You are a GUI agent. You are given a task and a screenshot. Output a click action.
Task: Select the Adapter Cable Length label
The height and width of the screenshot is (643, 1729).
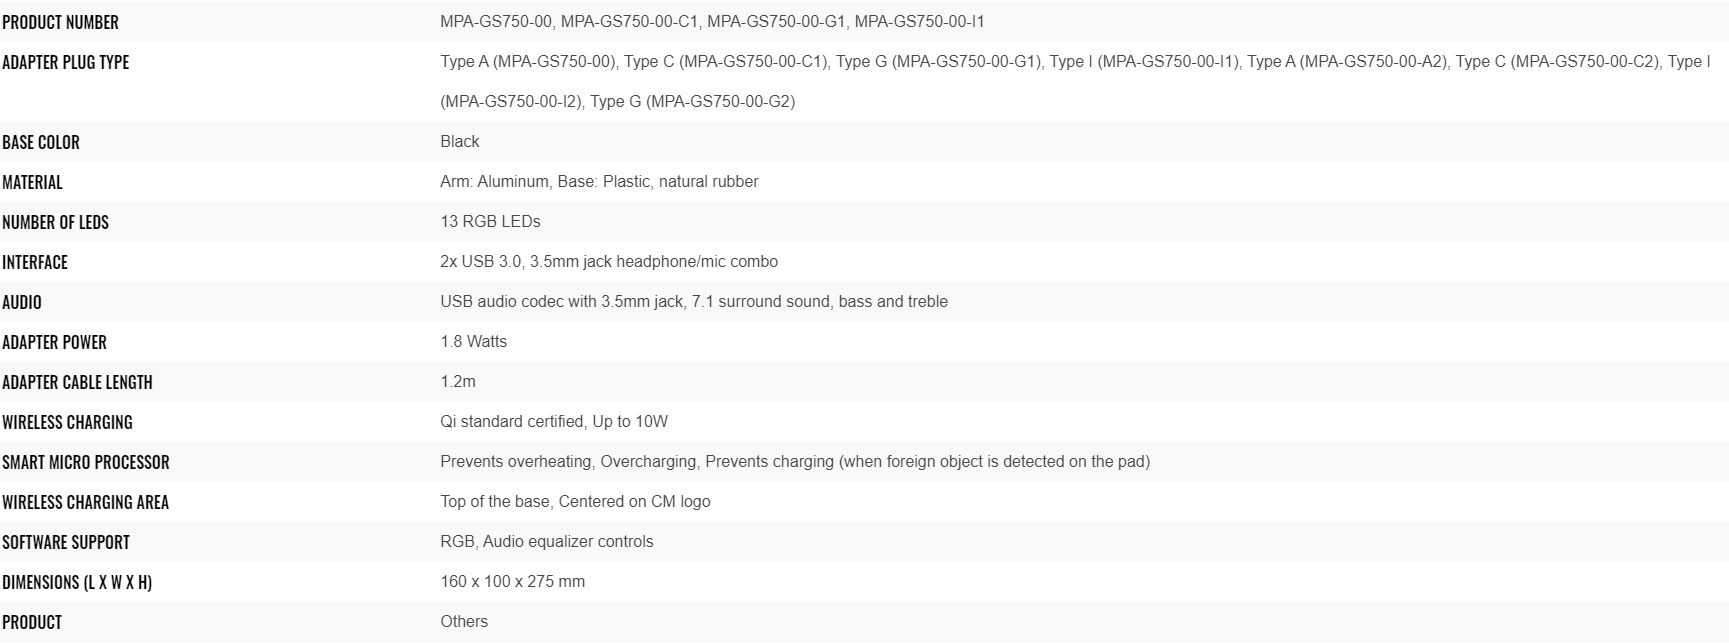click(77, 382)
